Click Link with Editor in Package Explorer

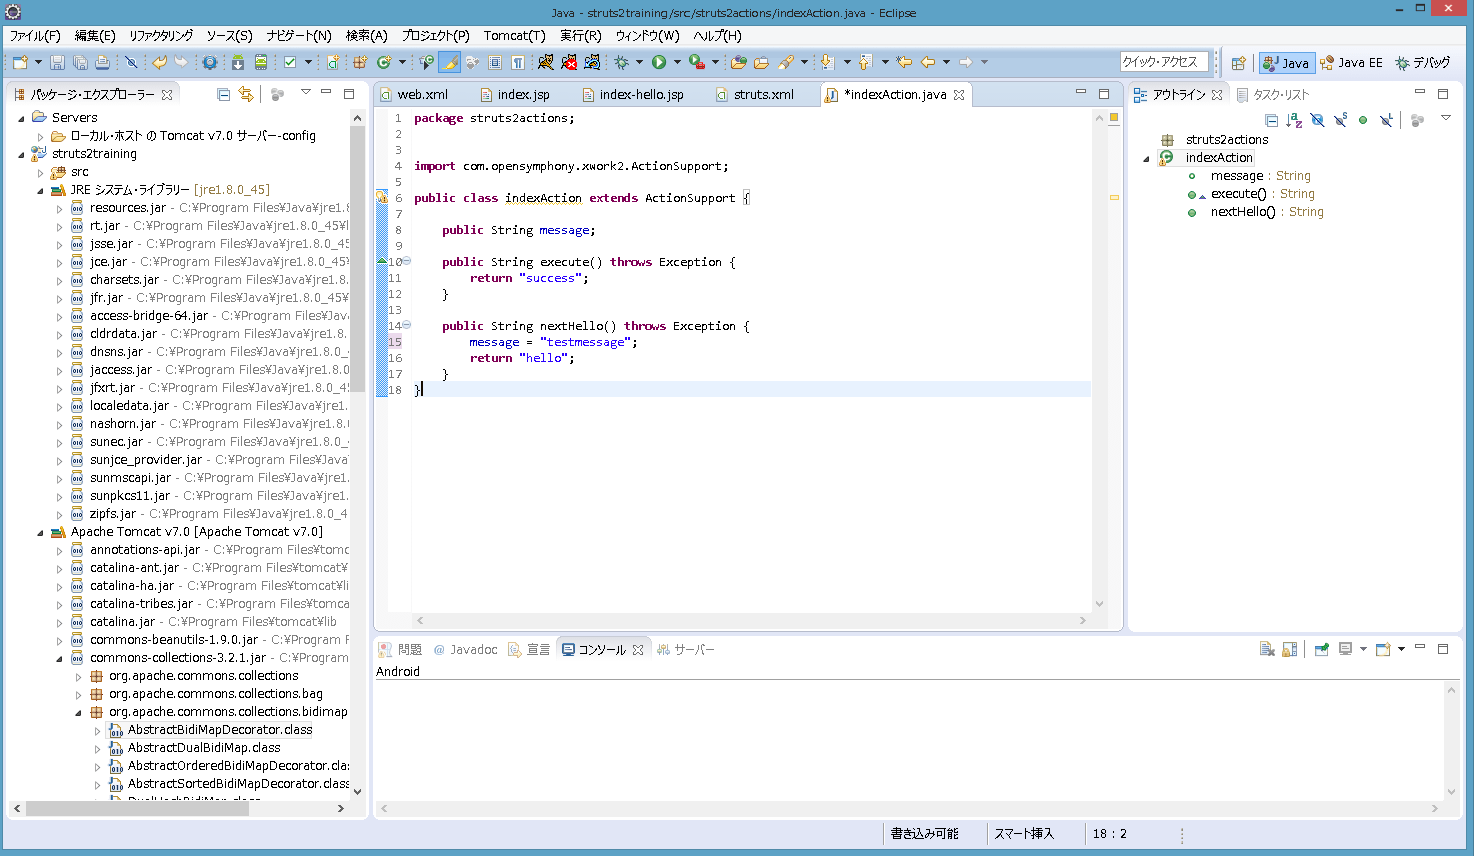click(246, 94)
